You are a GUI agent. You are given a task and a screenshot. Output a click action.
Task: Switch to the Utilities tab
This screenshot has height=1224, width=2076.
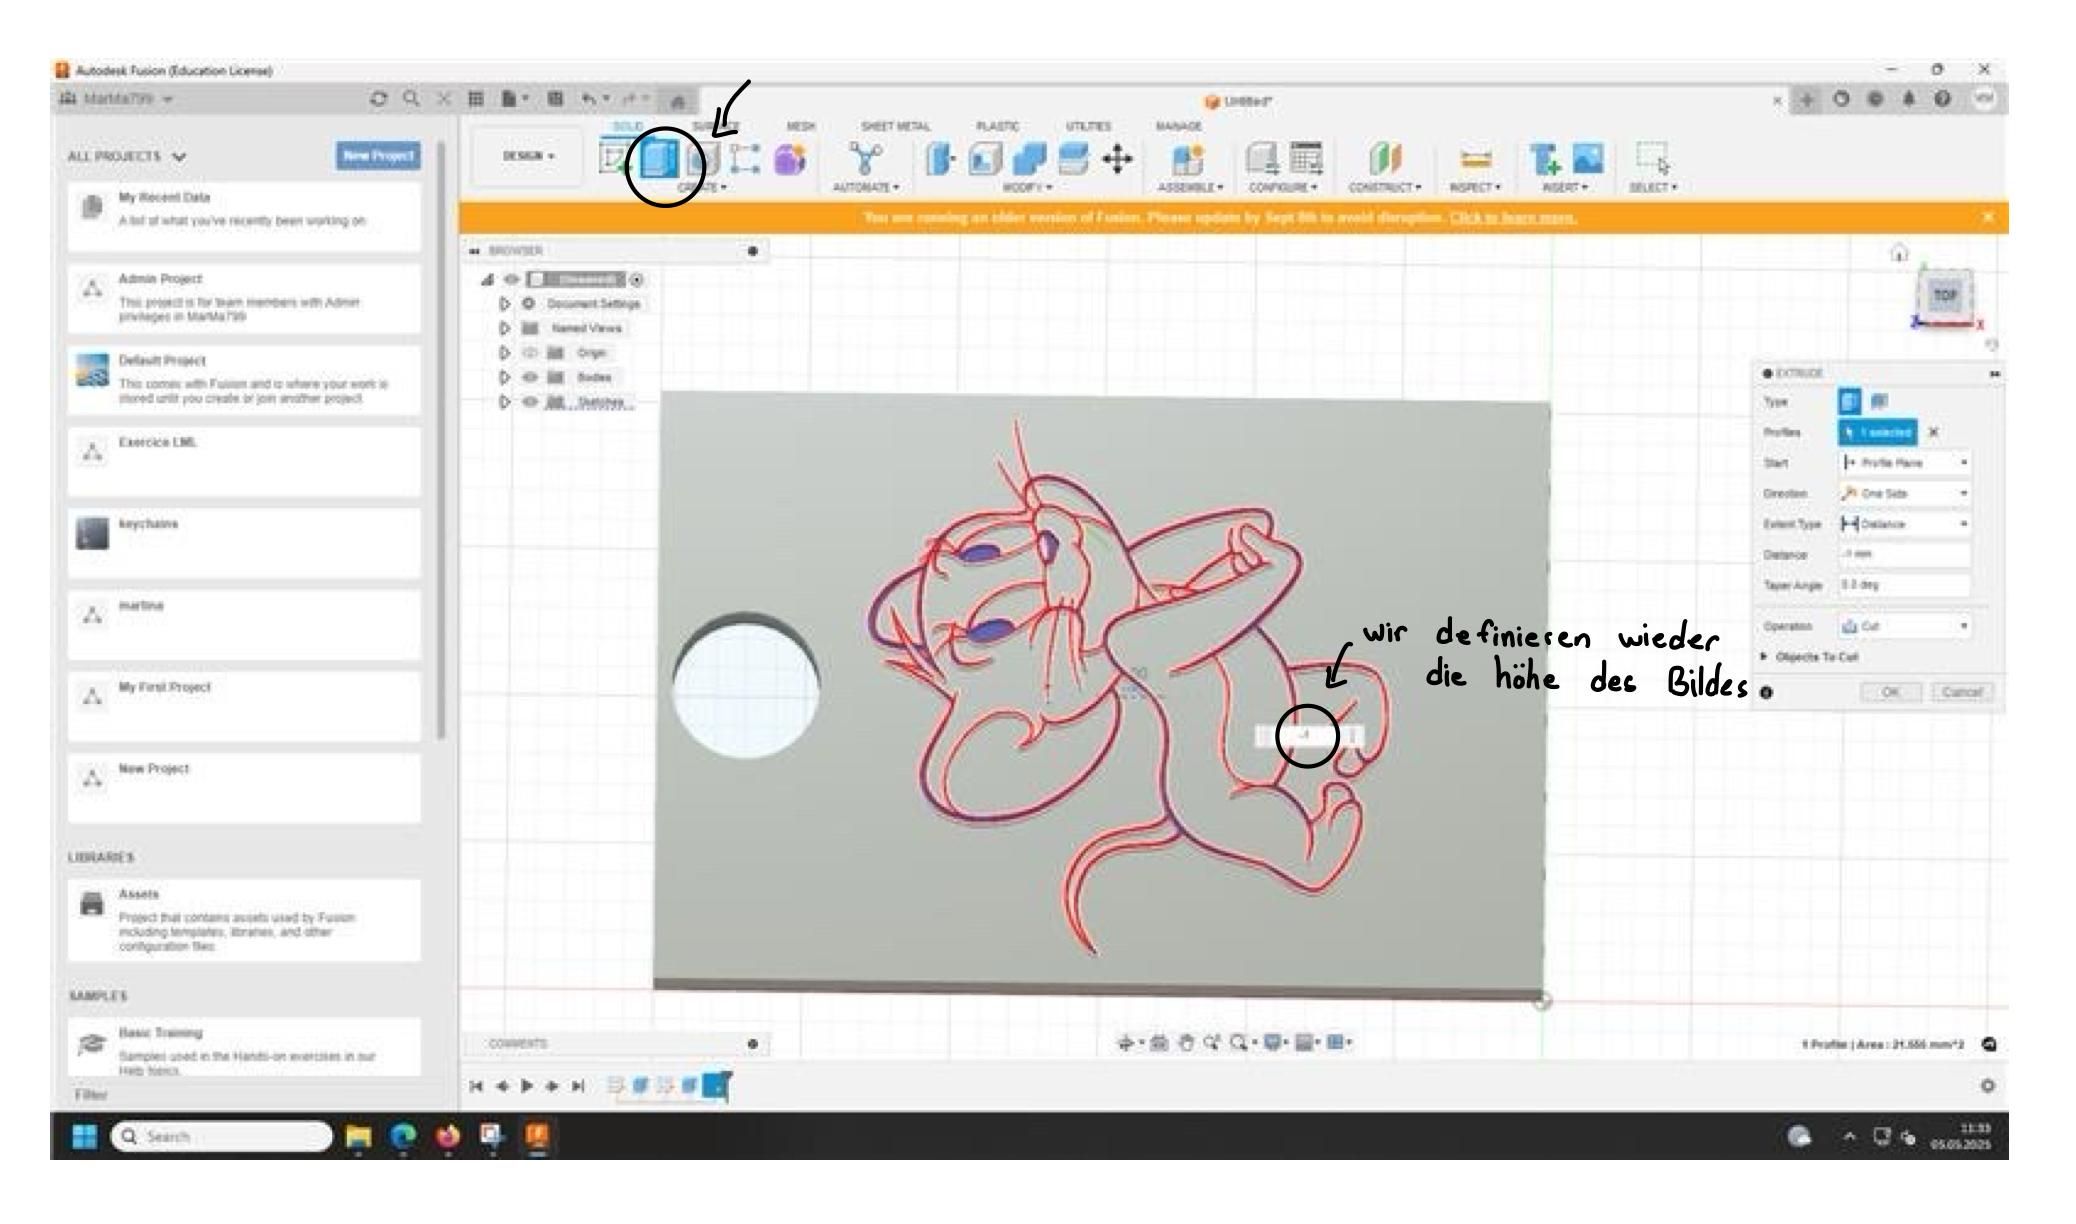(x=1088, y=126)
